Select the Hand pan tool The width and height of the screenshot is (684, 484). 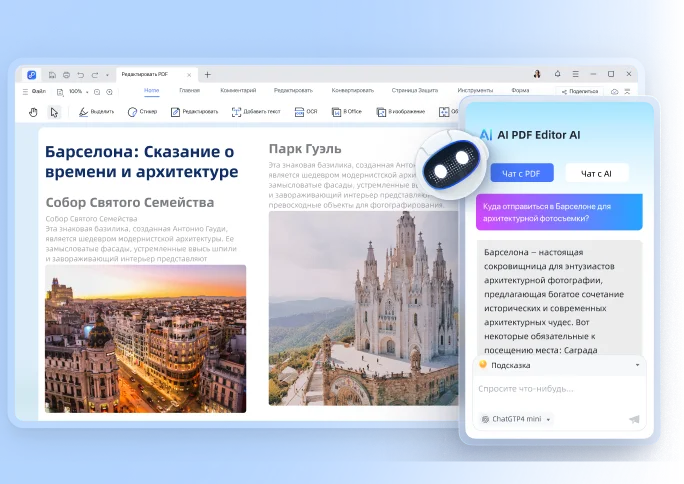click(x=33, y=112)
